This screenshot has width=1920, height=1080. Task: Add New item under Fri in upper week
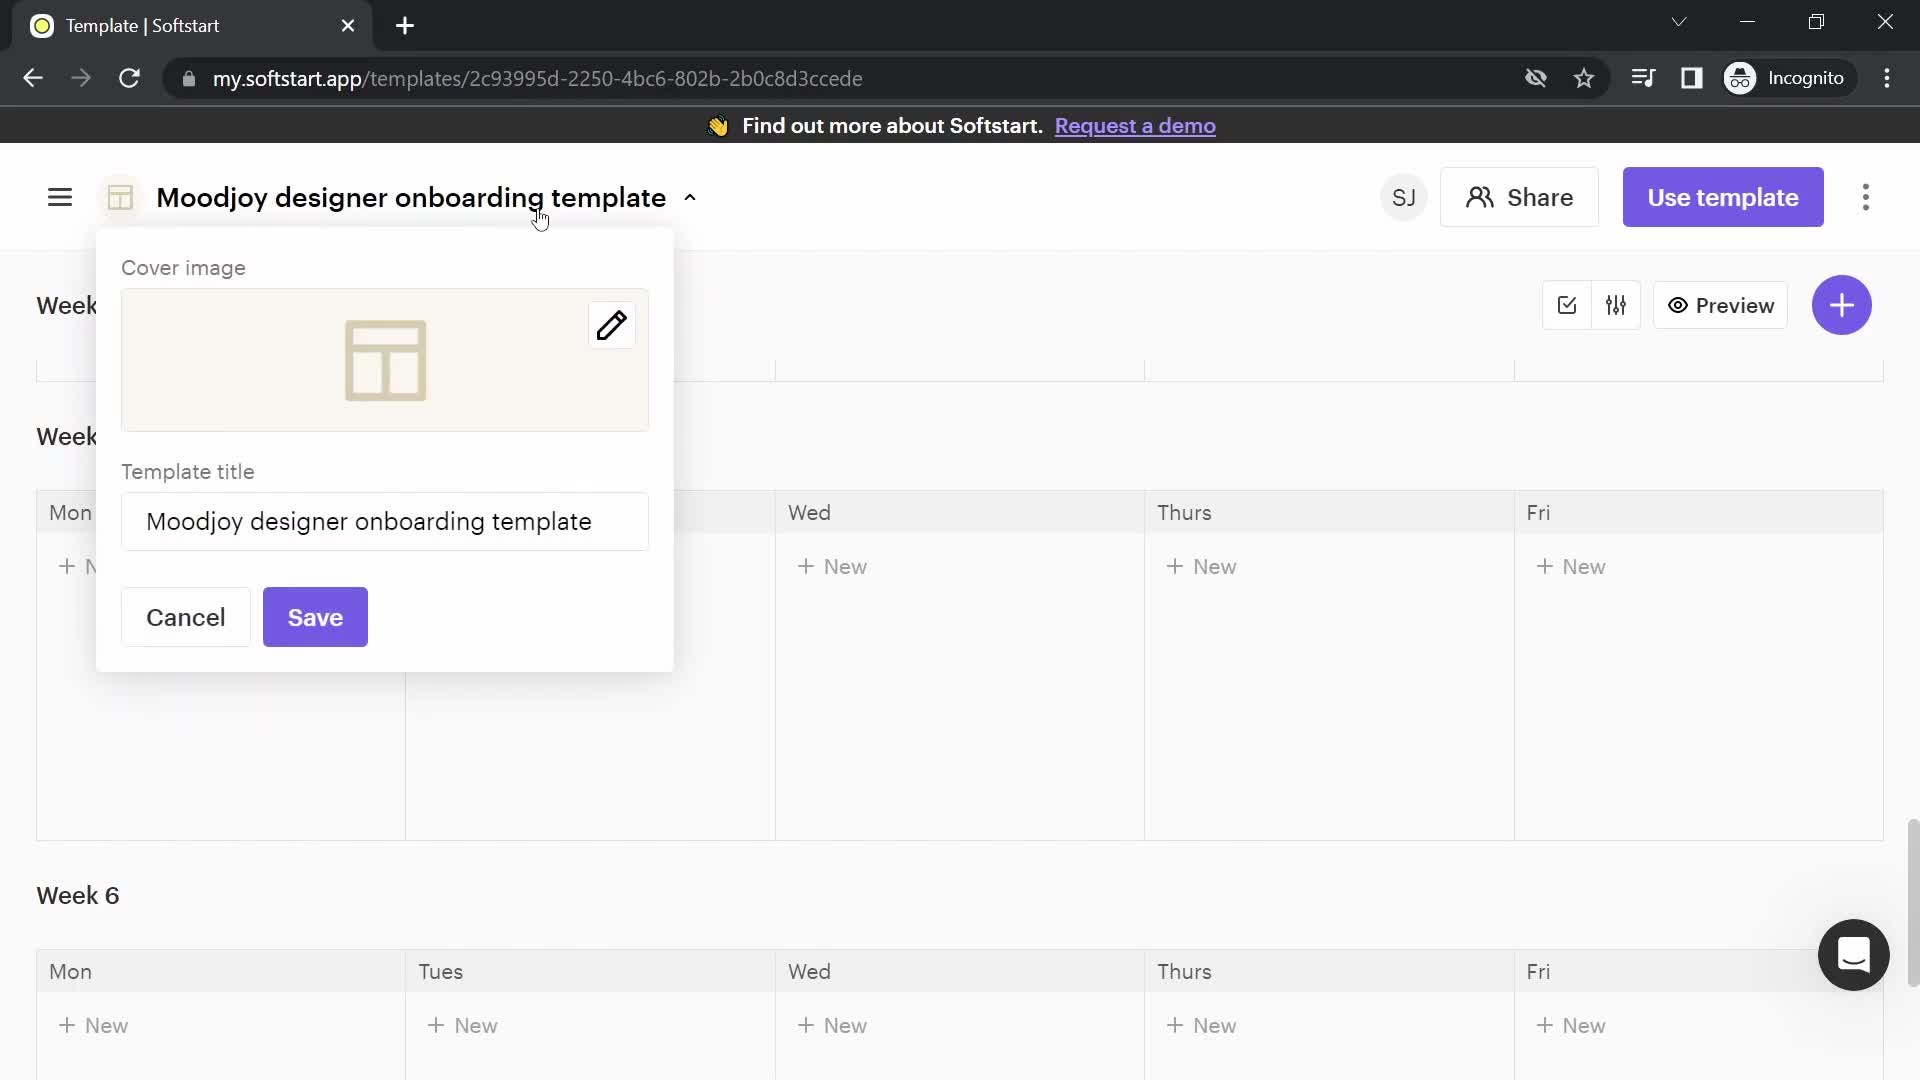(1570, 567)
